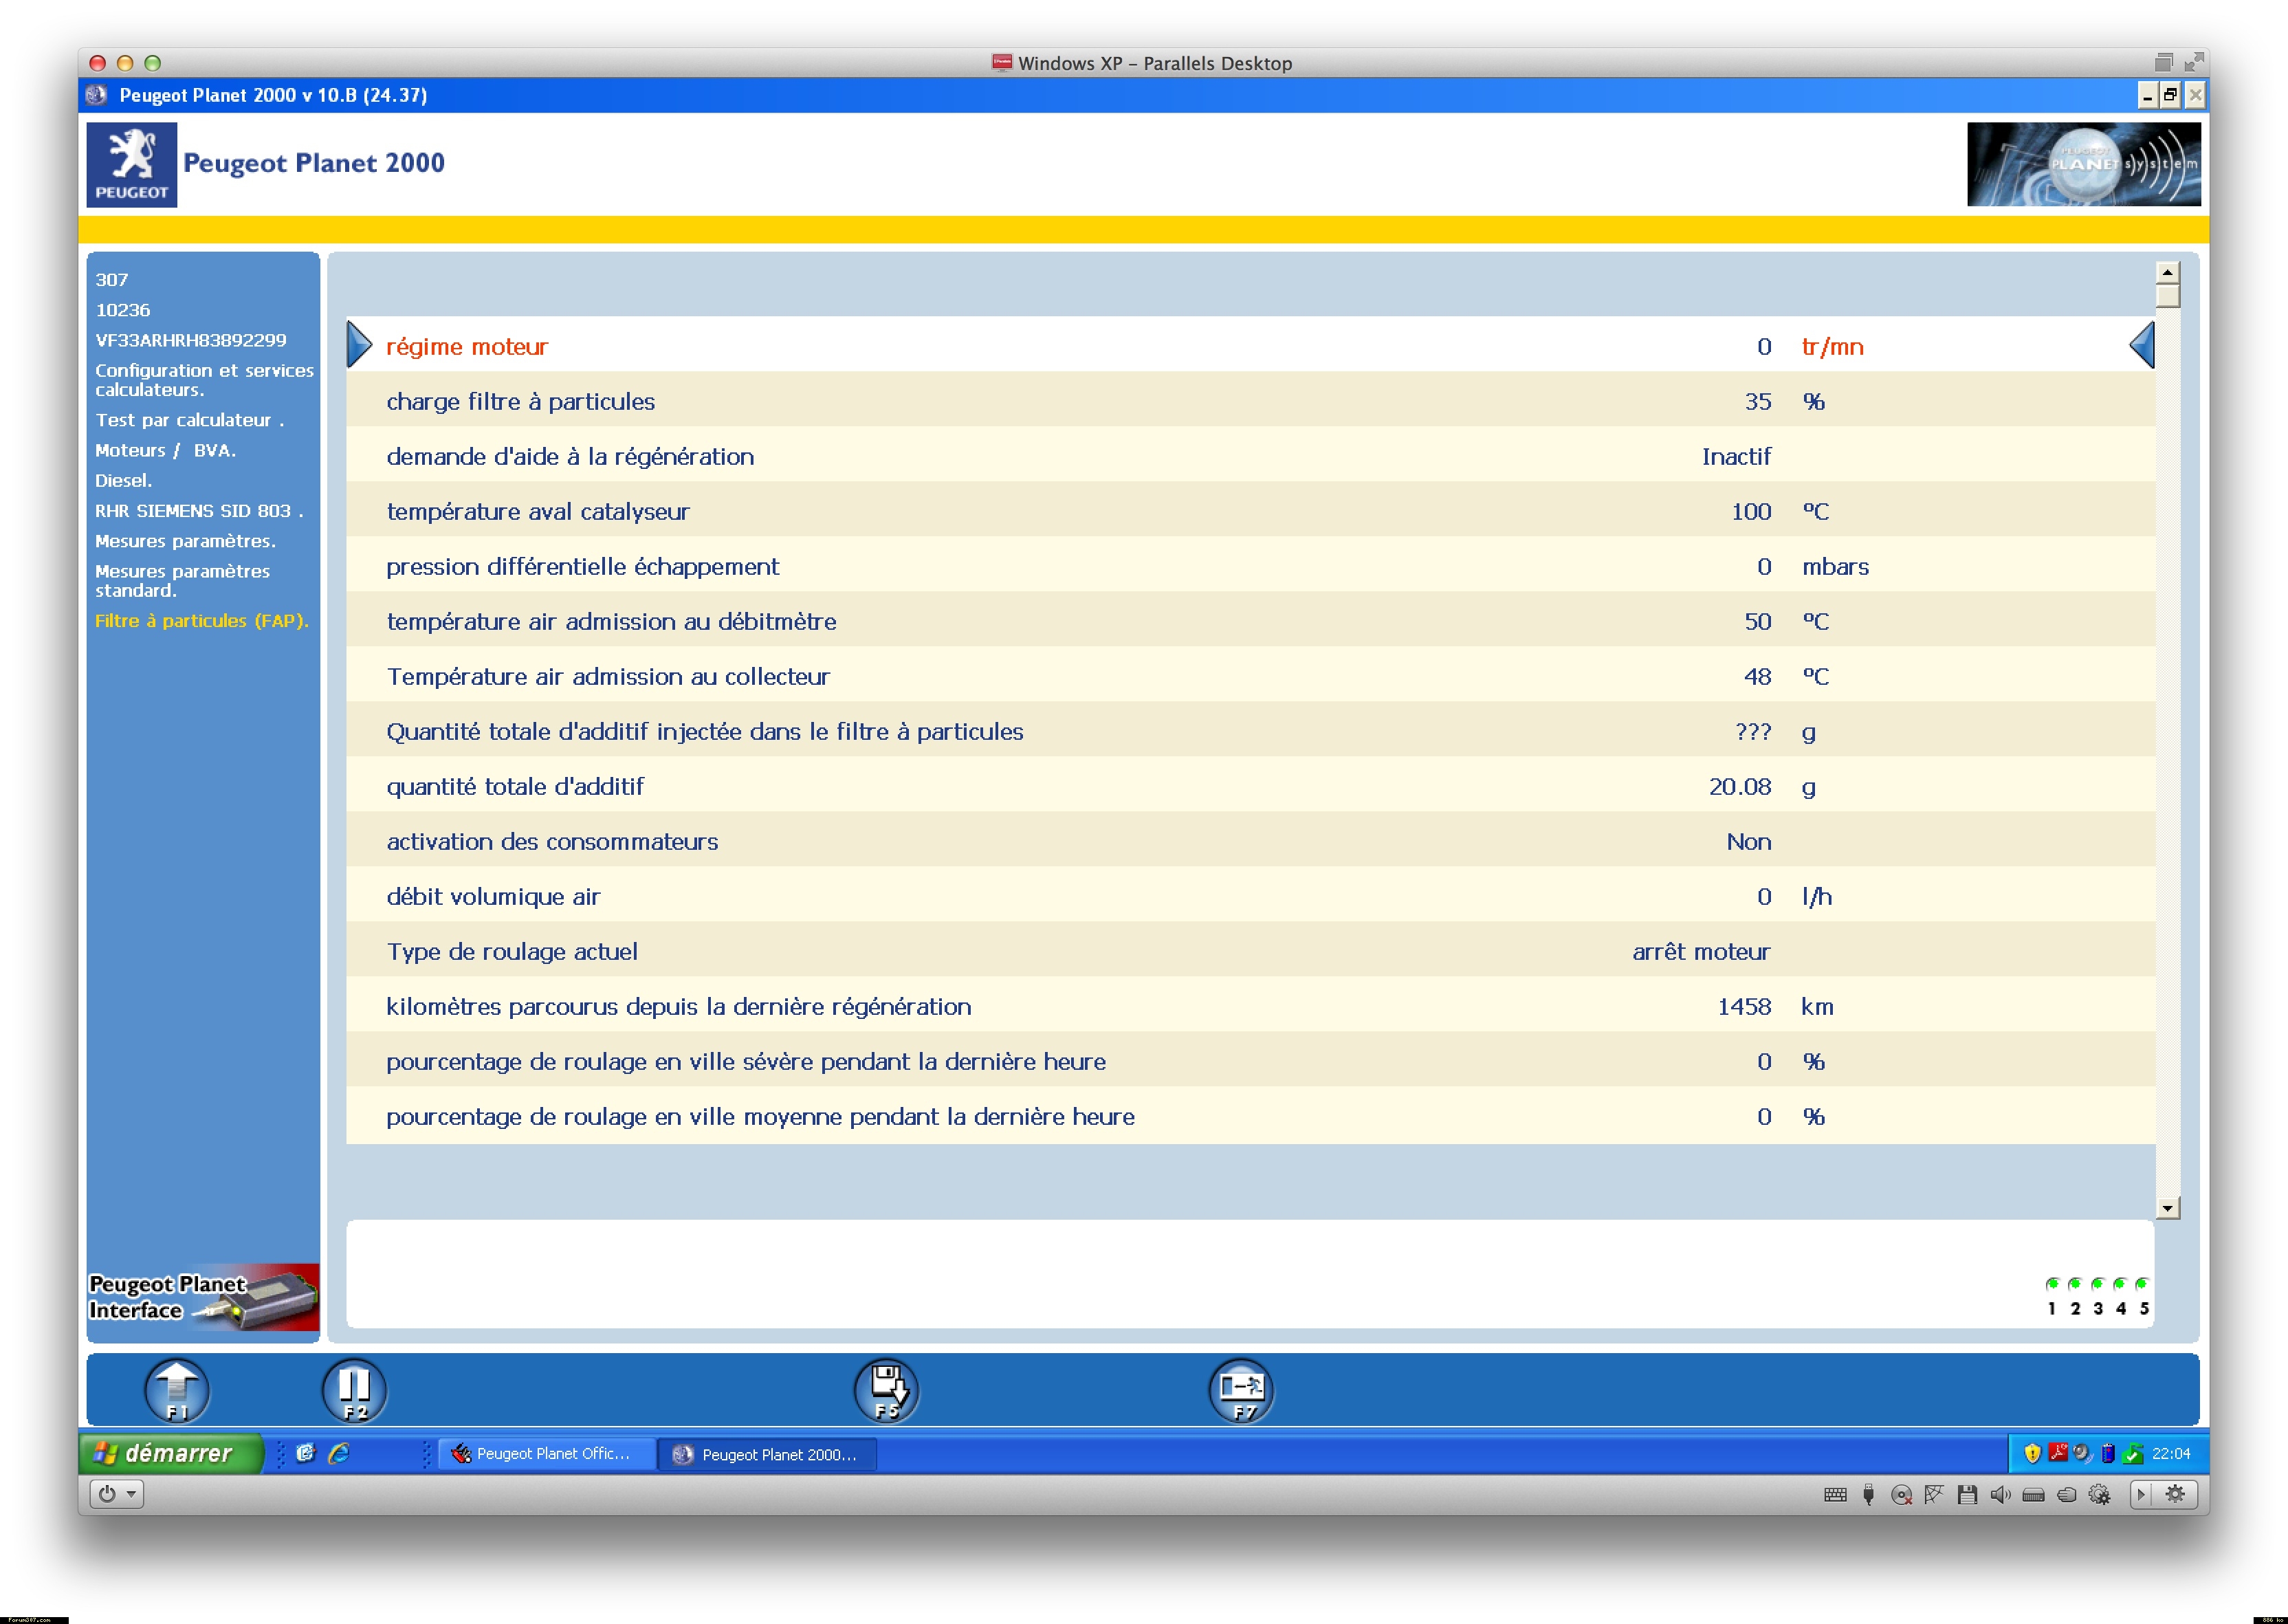This screenshot has height=1624, width=2288.
Task: Expand Parallels status bar arrow
Action: coord(2141,1495)
